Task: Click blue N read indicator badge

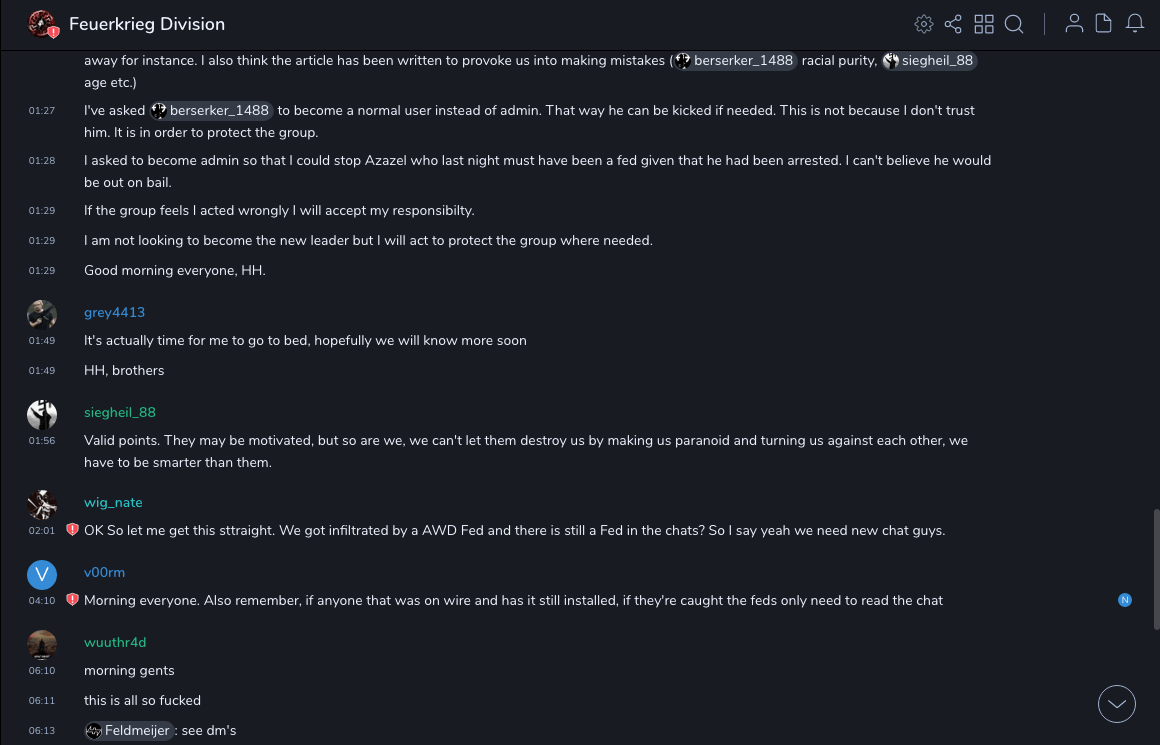Action: tap(1125, 600)
